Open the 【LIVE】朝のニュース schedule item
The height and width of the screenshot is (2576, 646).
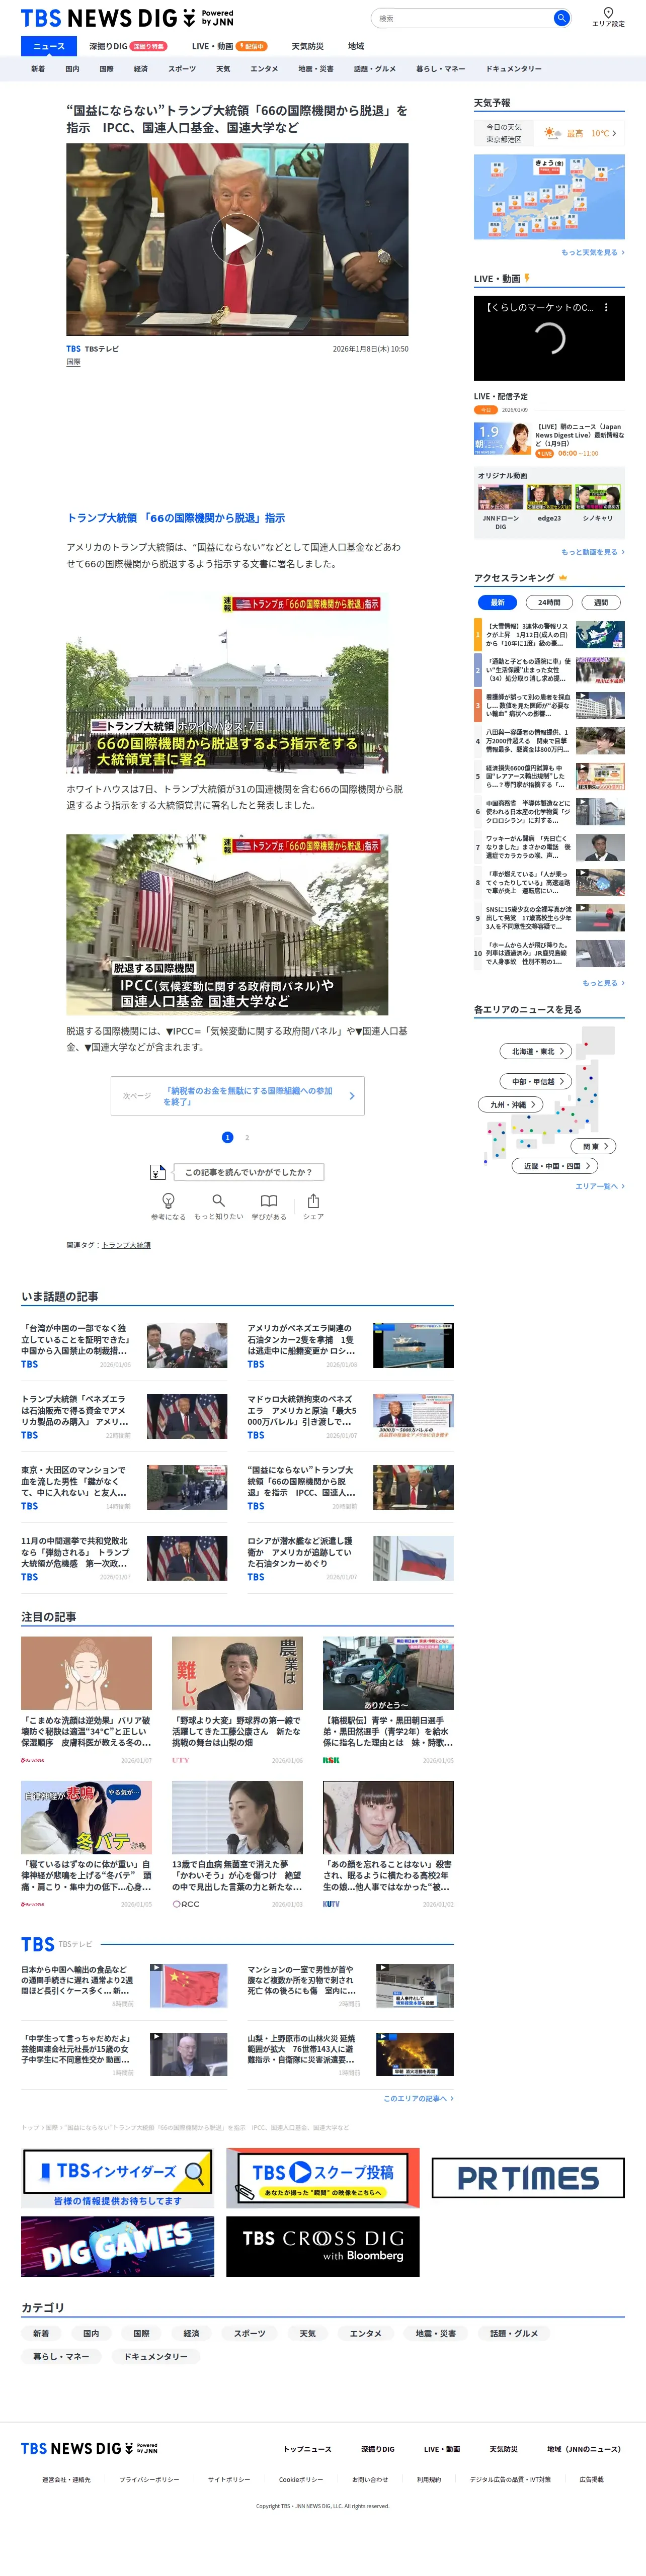549,439
